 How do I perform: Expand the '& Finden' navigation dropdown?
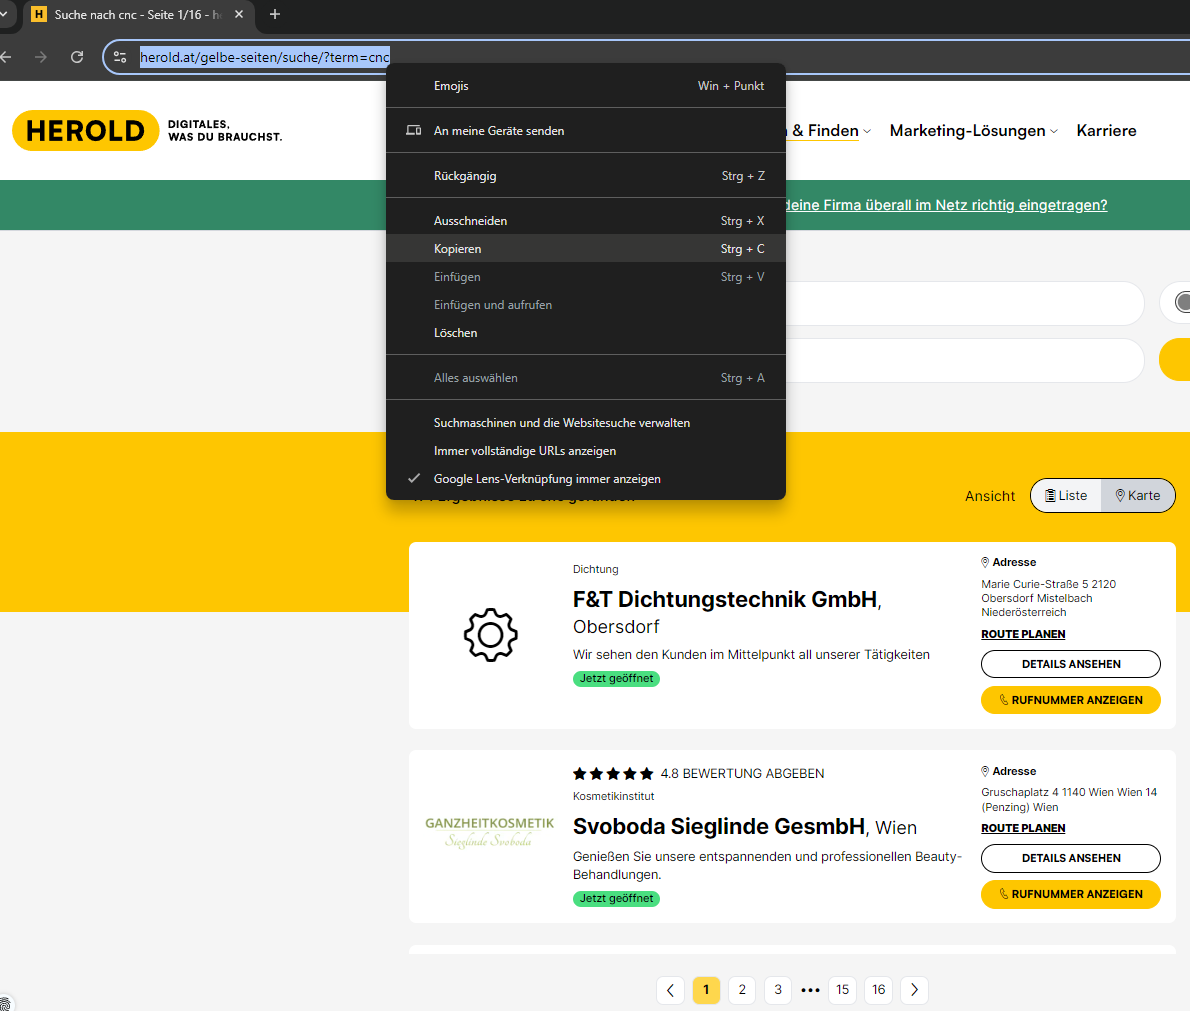831,131
